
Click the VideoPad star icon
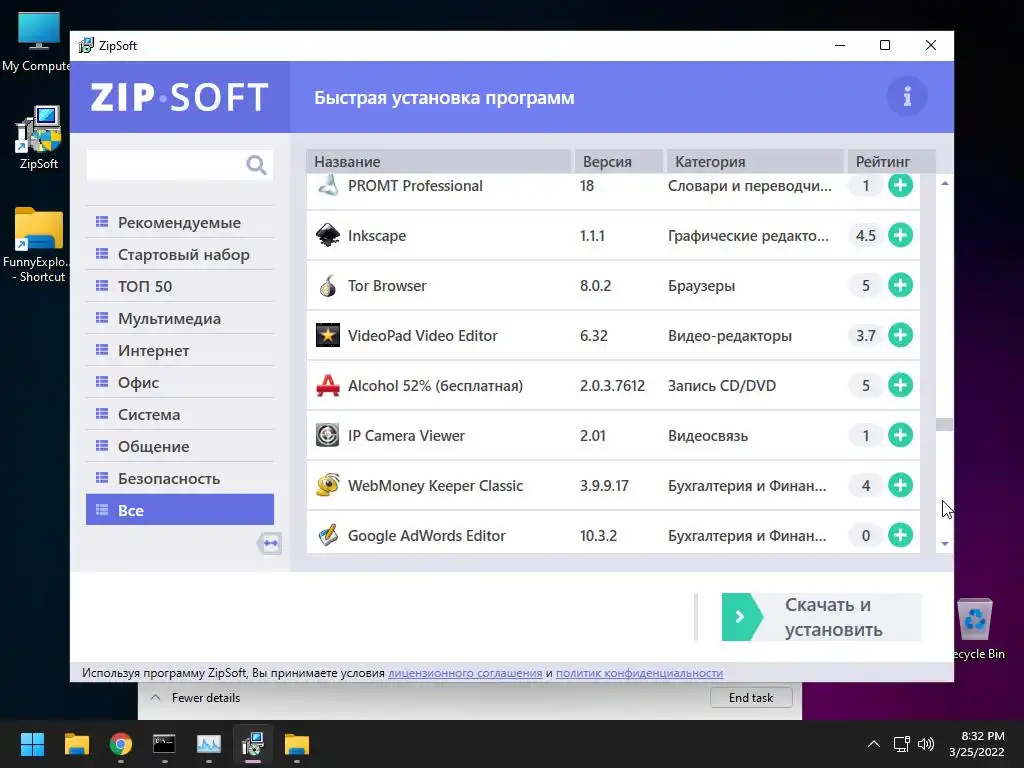tap(327, 335)
